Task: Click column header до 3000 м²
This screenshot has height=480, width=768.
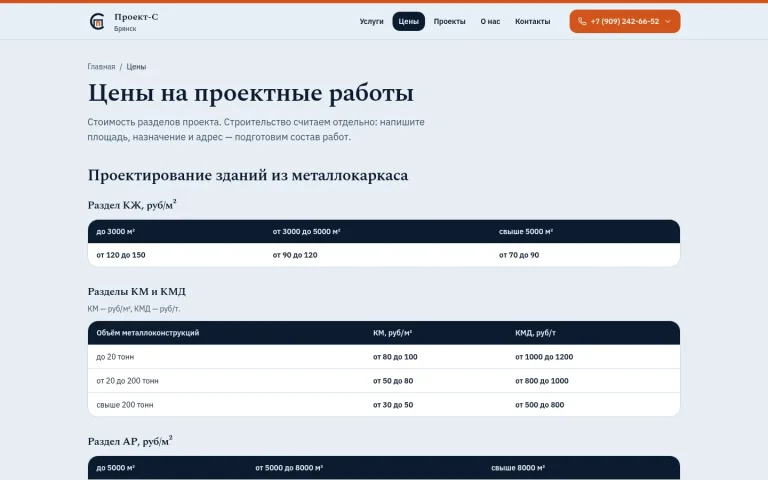Action: 116,232
